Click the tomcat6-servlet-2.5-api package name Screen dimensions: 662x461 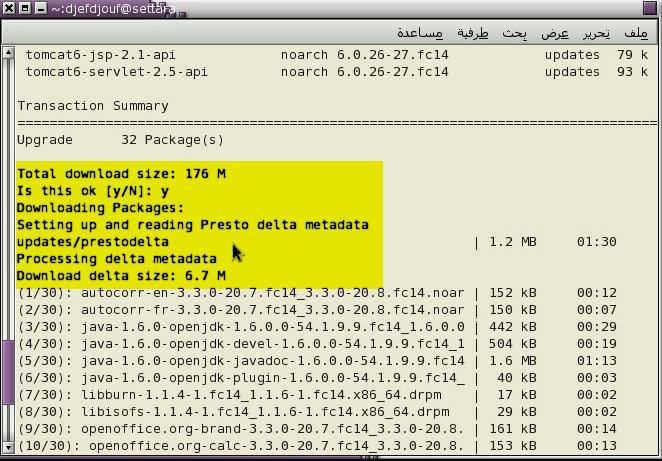117,72
